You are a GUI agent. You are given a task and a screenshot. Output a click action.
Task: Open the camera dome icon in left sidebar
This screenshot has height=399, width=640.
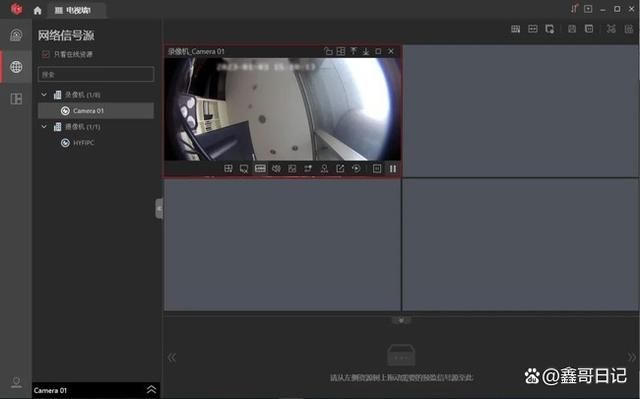tap(16, 35)
